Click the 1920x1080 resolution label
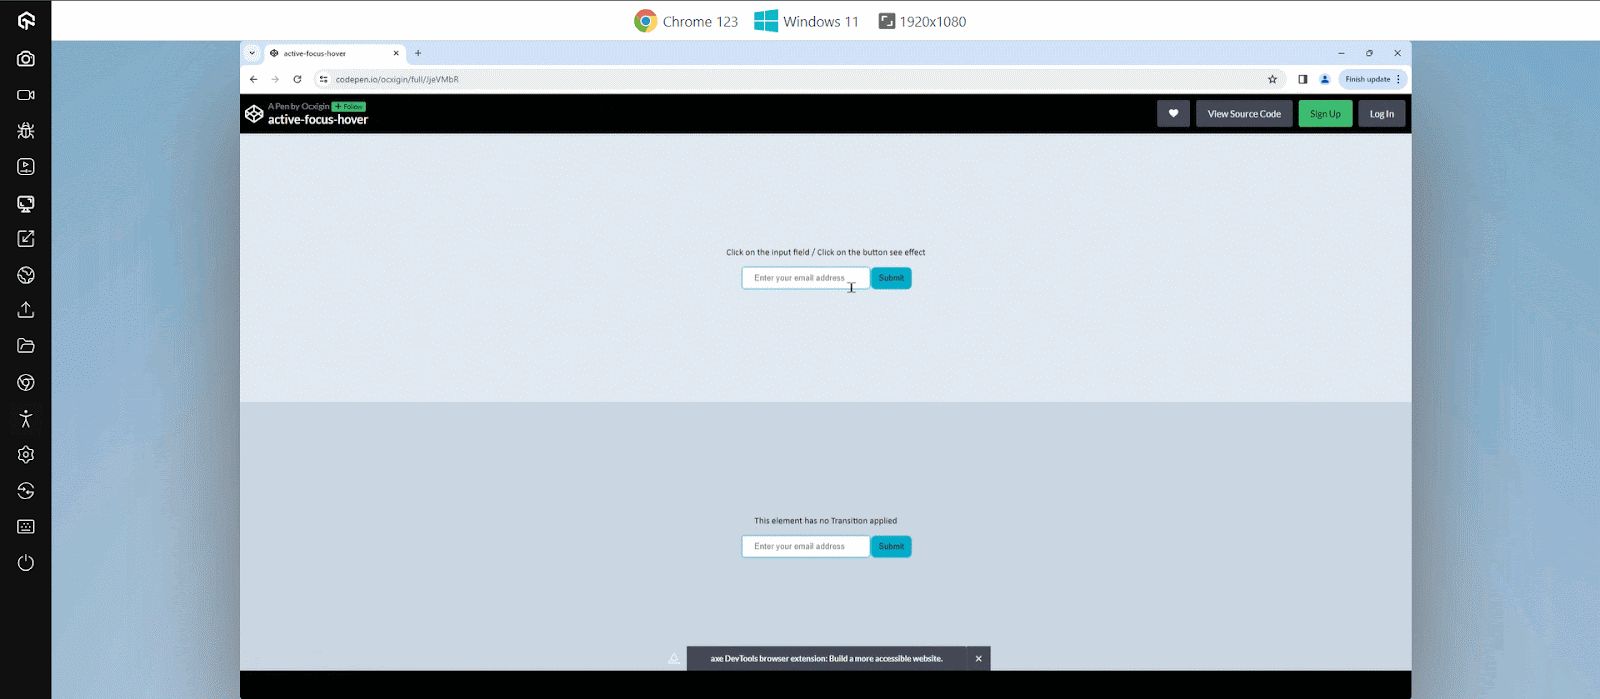This screenshot has width=1600, height=699. click(932, 21)
